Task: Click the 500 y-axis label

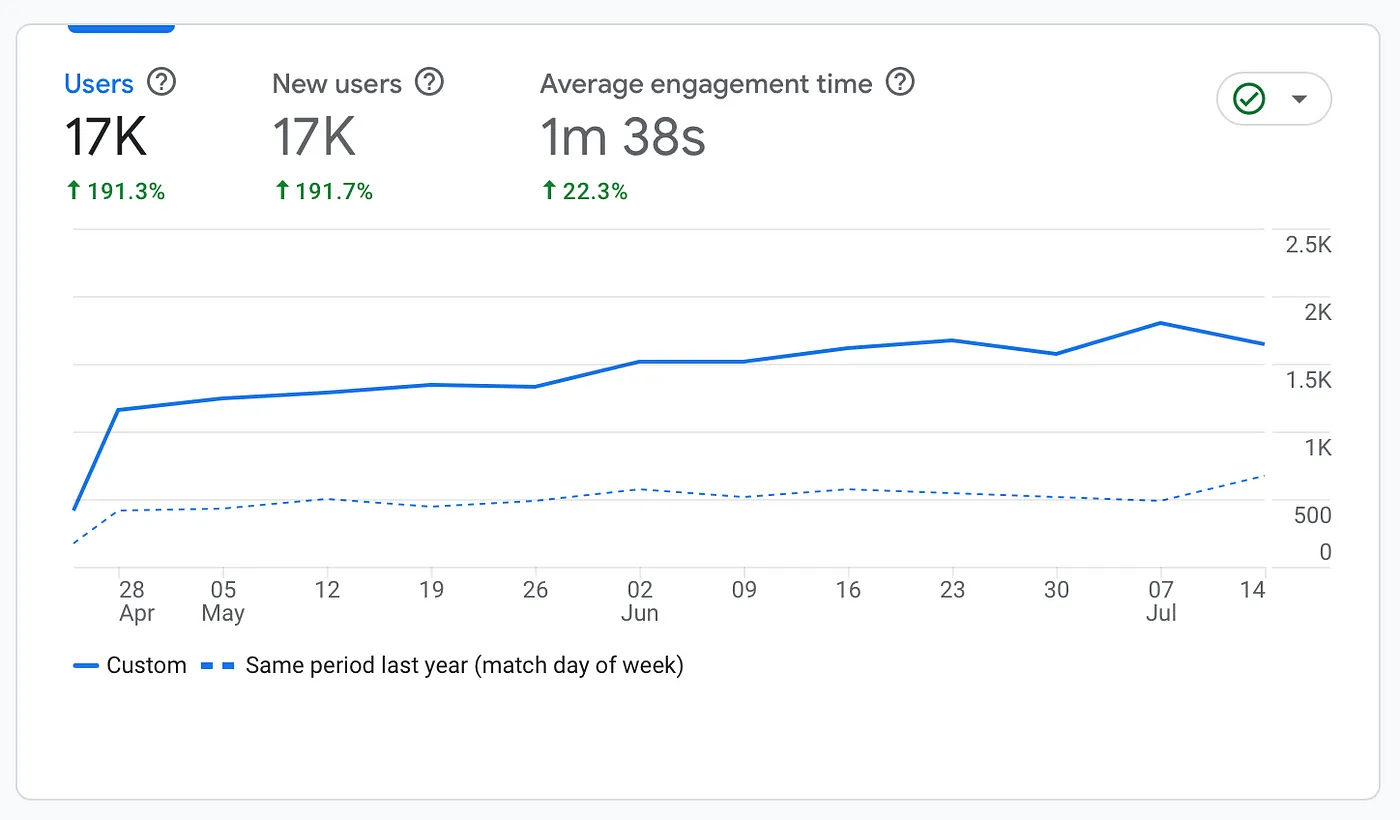Action: point(1312,515)
